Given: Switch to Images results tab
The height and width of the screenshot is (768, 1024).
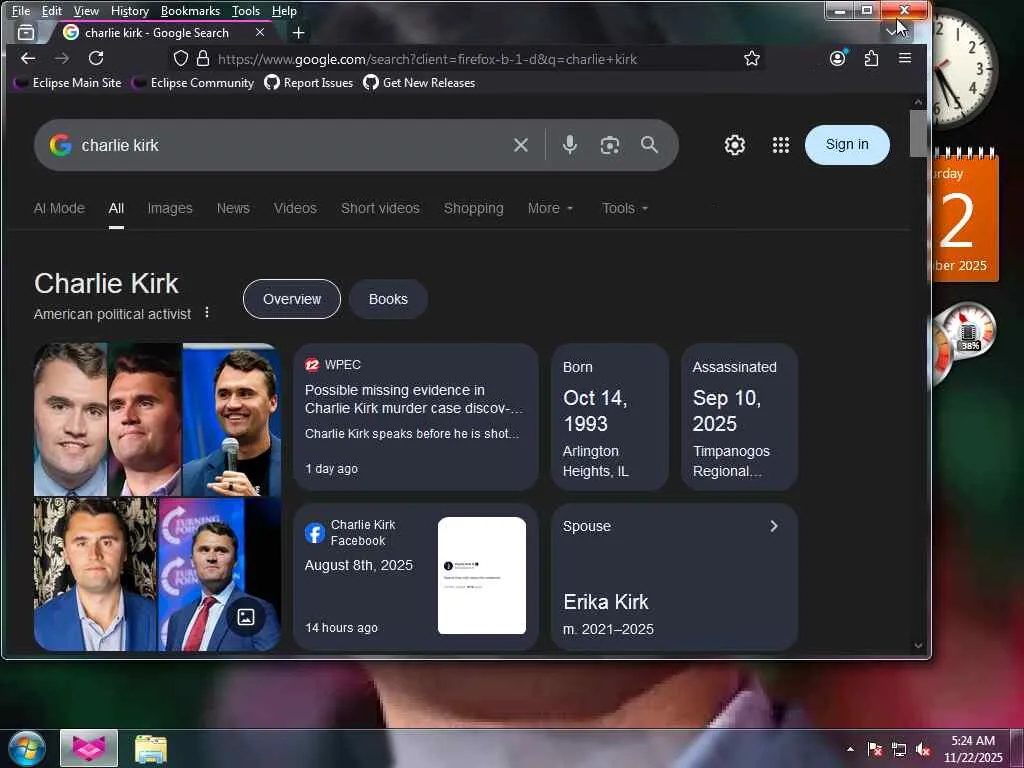Looking at the screenshot, I should (170, 208).
